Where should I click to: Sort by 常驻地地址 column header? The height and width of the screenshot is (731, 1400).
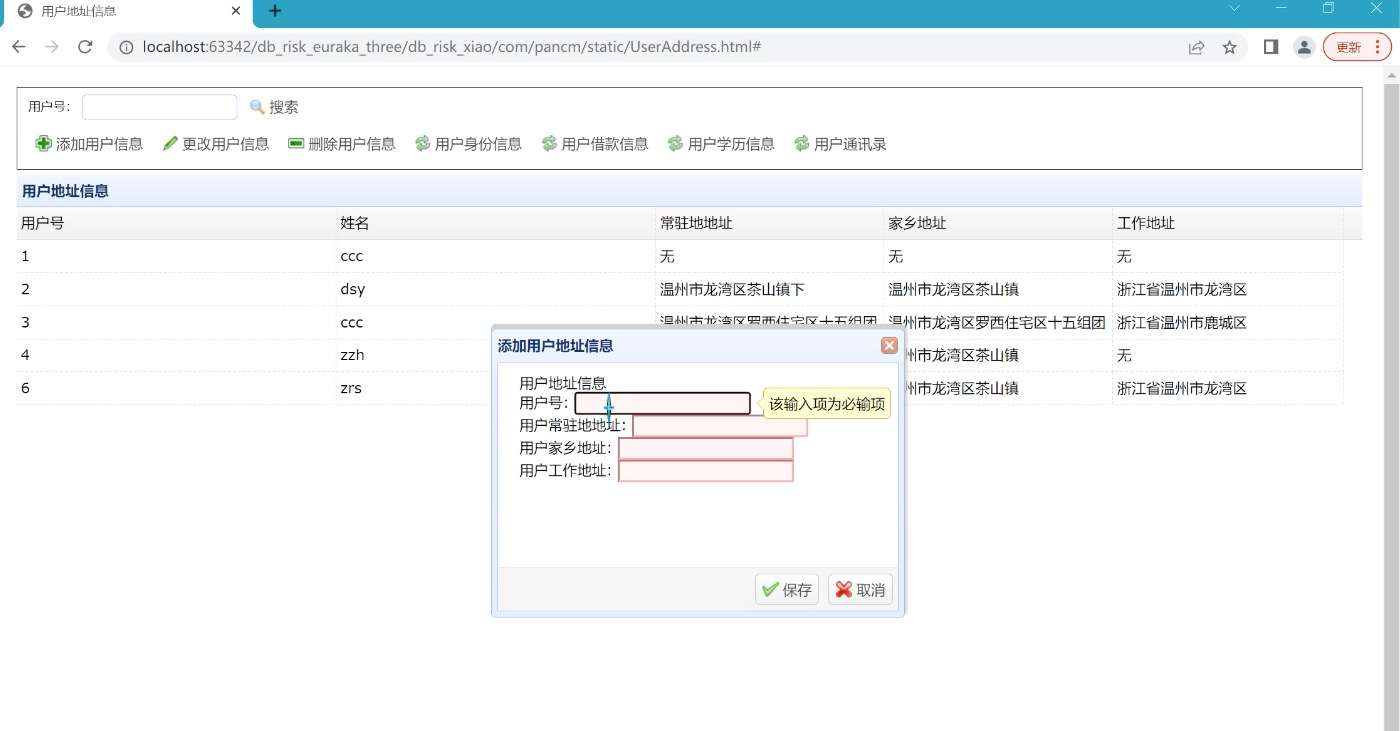(x=770, y=223)
